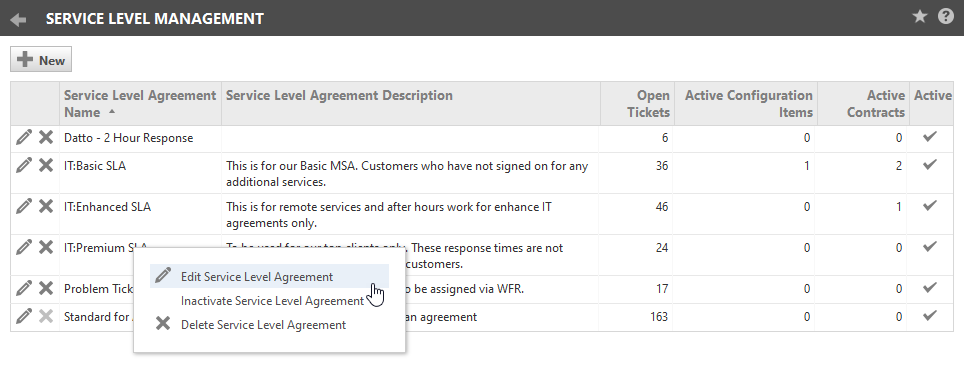Click the New button
The image size is (964, 366).
41,60
